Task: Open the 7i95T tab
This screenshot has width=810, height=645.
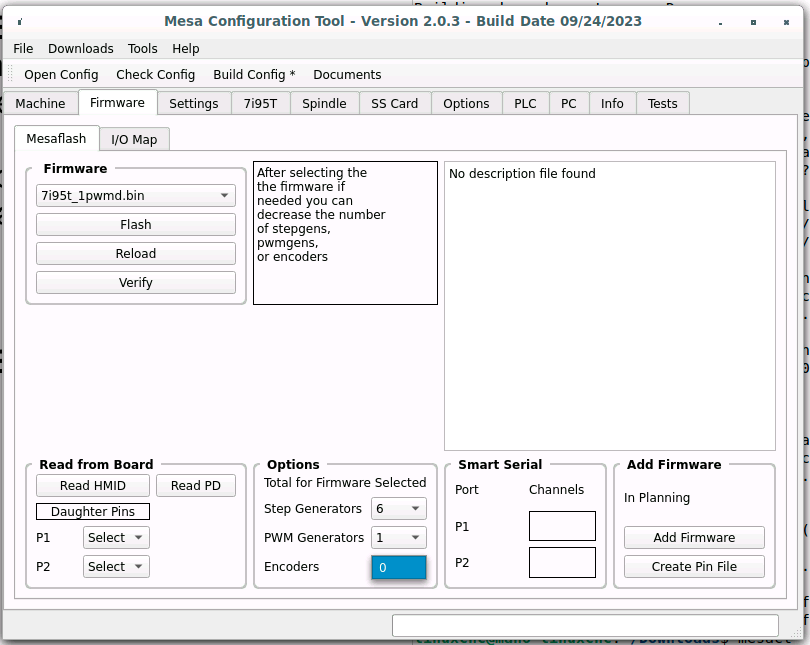Action: pyautogui.click(x=260, y=103)
